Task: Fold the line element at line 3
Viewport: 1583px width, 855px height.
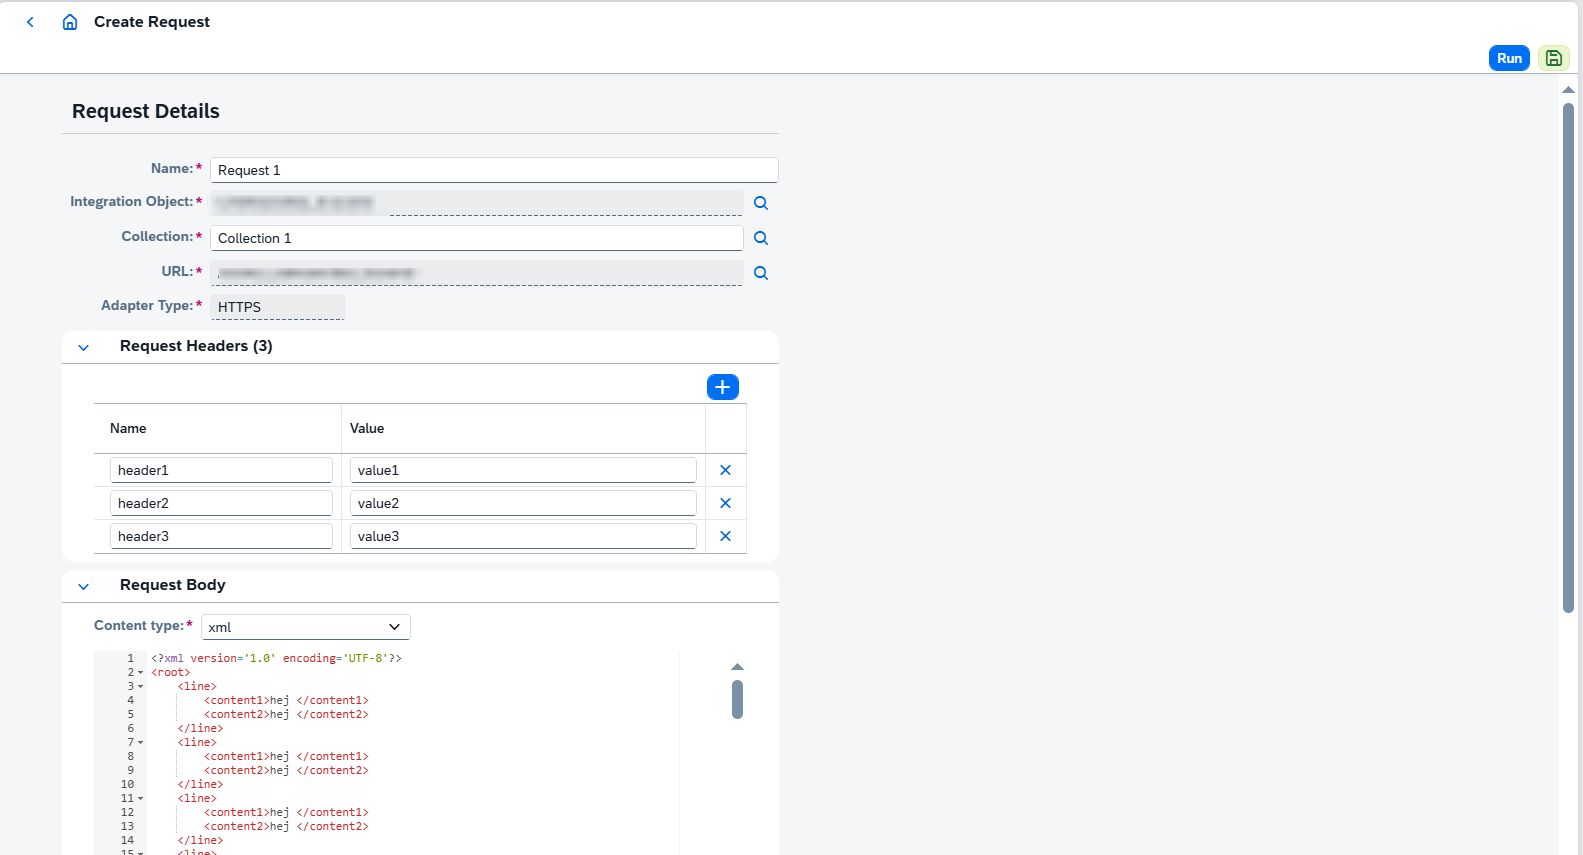Action: coord(141,687)
